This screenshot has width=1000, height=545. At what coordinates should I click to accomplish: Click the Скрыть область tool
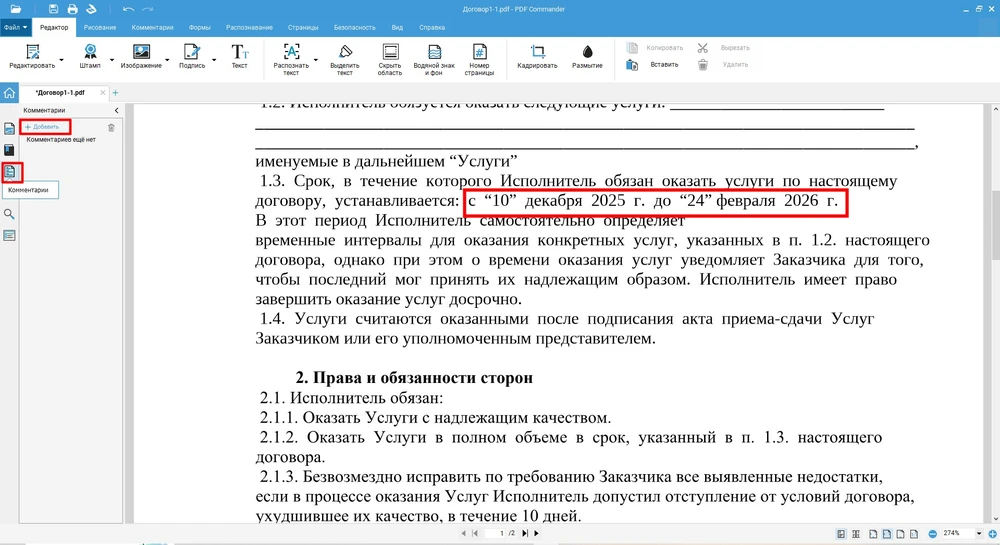coord(390,57)
